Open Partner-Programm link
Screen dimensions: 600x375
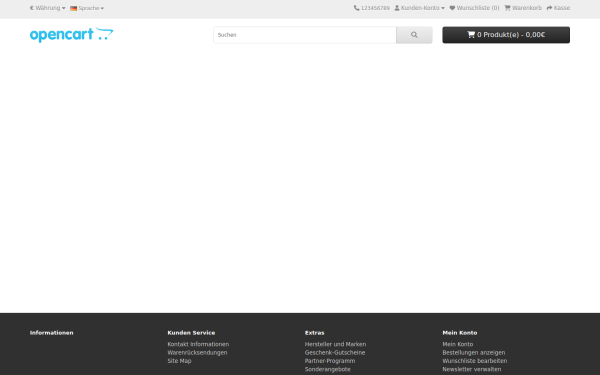click(x=330, y=361)
